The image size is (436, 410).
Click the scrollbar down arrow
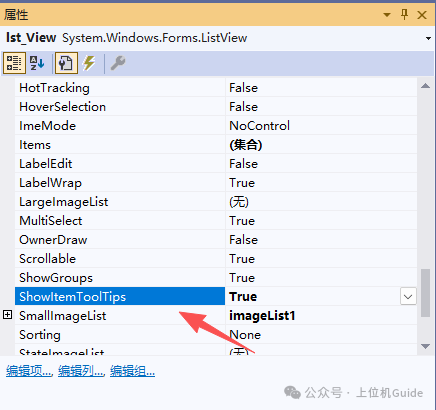[x=425, y=346]
